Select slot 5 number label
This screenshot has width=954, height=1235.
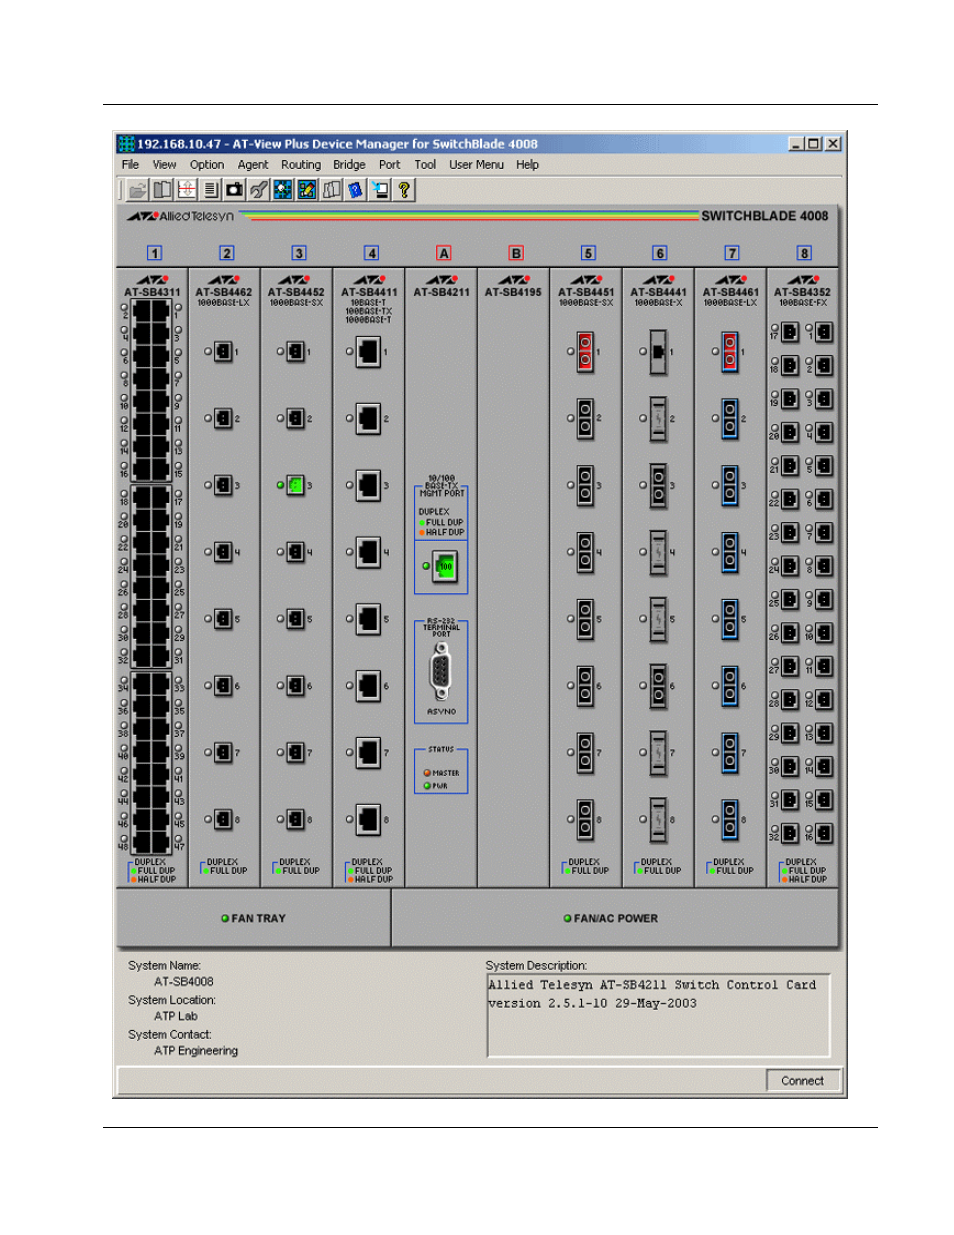[588, 253]
